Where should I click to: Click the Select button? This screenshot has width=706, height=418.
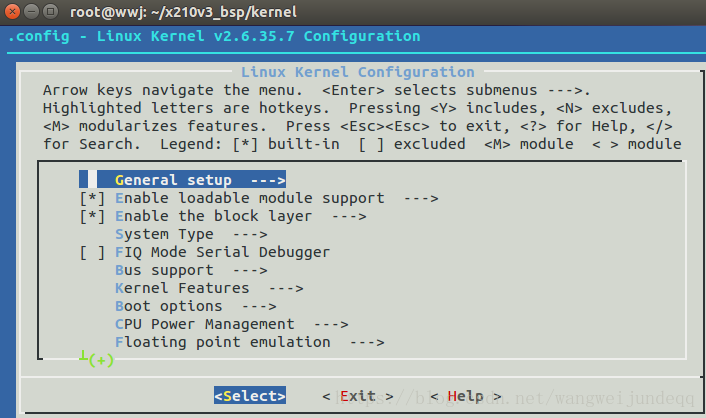(x=250, y=396)
